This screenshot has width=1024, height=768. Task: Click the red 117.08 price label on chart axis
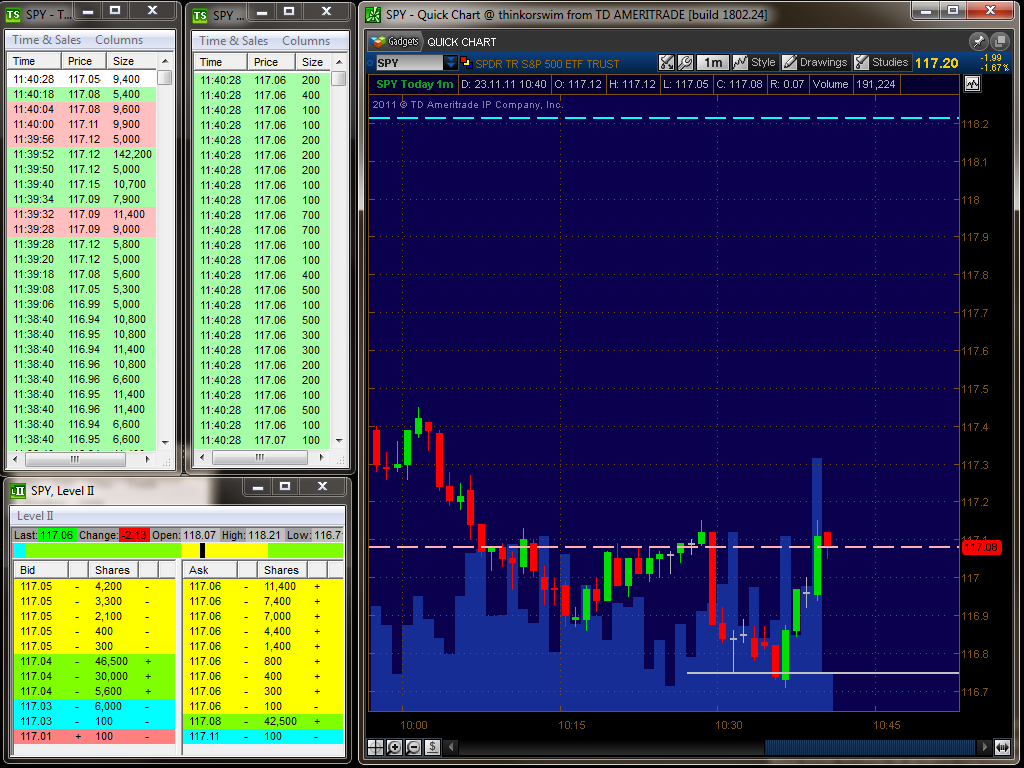click(982, 547)
